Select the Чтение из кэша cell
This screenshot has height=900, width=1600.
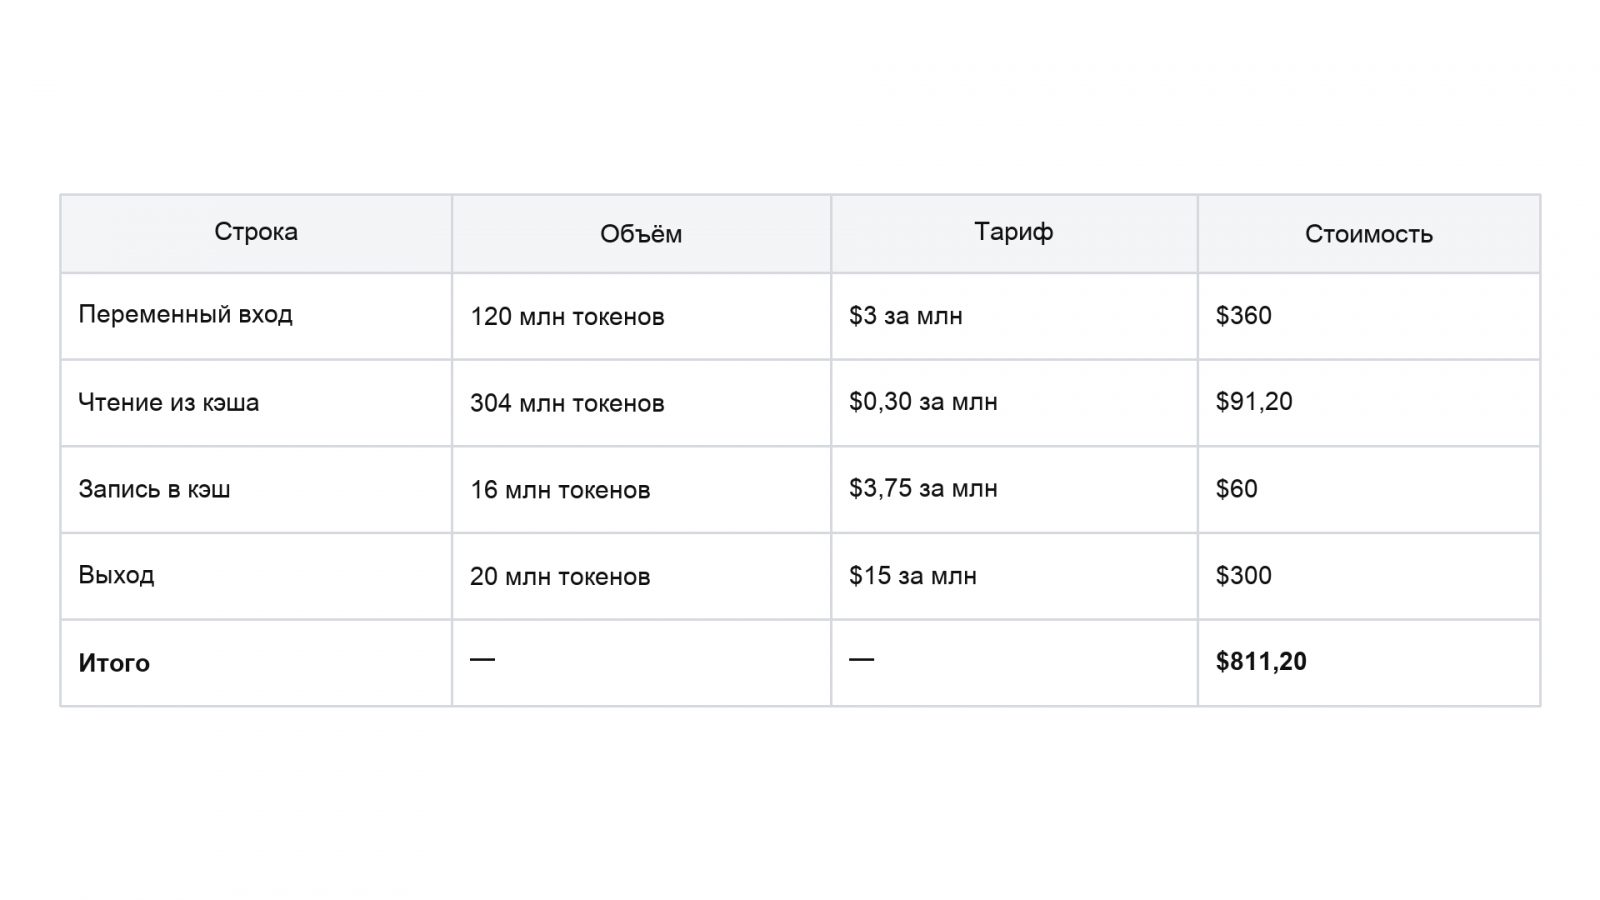pyautogui.click(x=169, y=402)
